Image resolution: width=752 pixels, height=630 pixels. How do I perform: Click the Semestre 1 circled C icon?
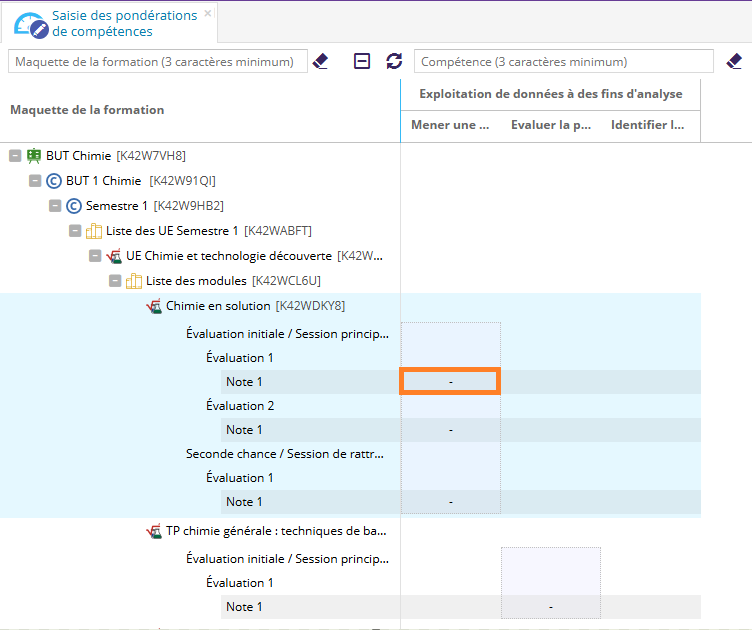[74, 206]
